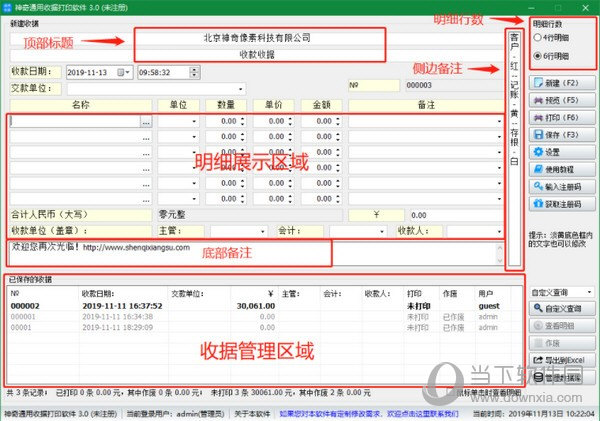Click 查看明细 view details button
The image size is (600, 421).
562,326
